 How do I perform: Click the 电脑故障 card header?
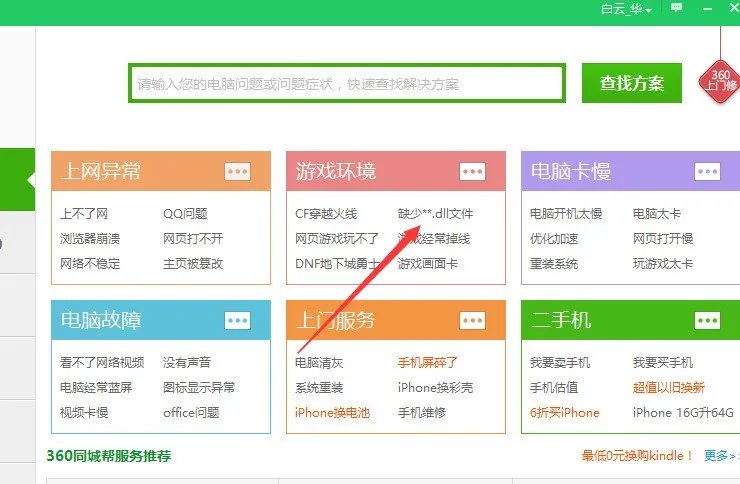(x=161, y=320)
